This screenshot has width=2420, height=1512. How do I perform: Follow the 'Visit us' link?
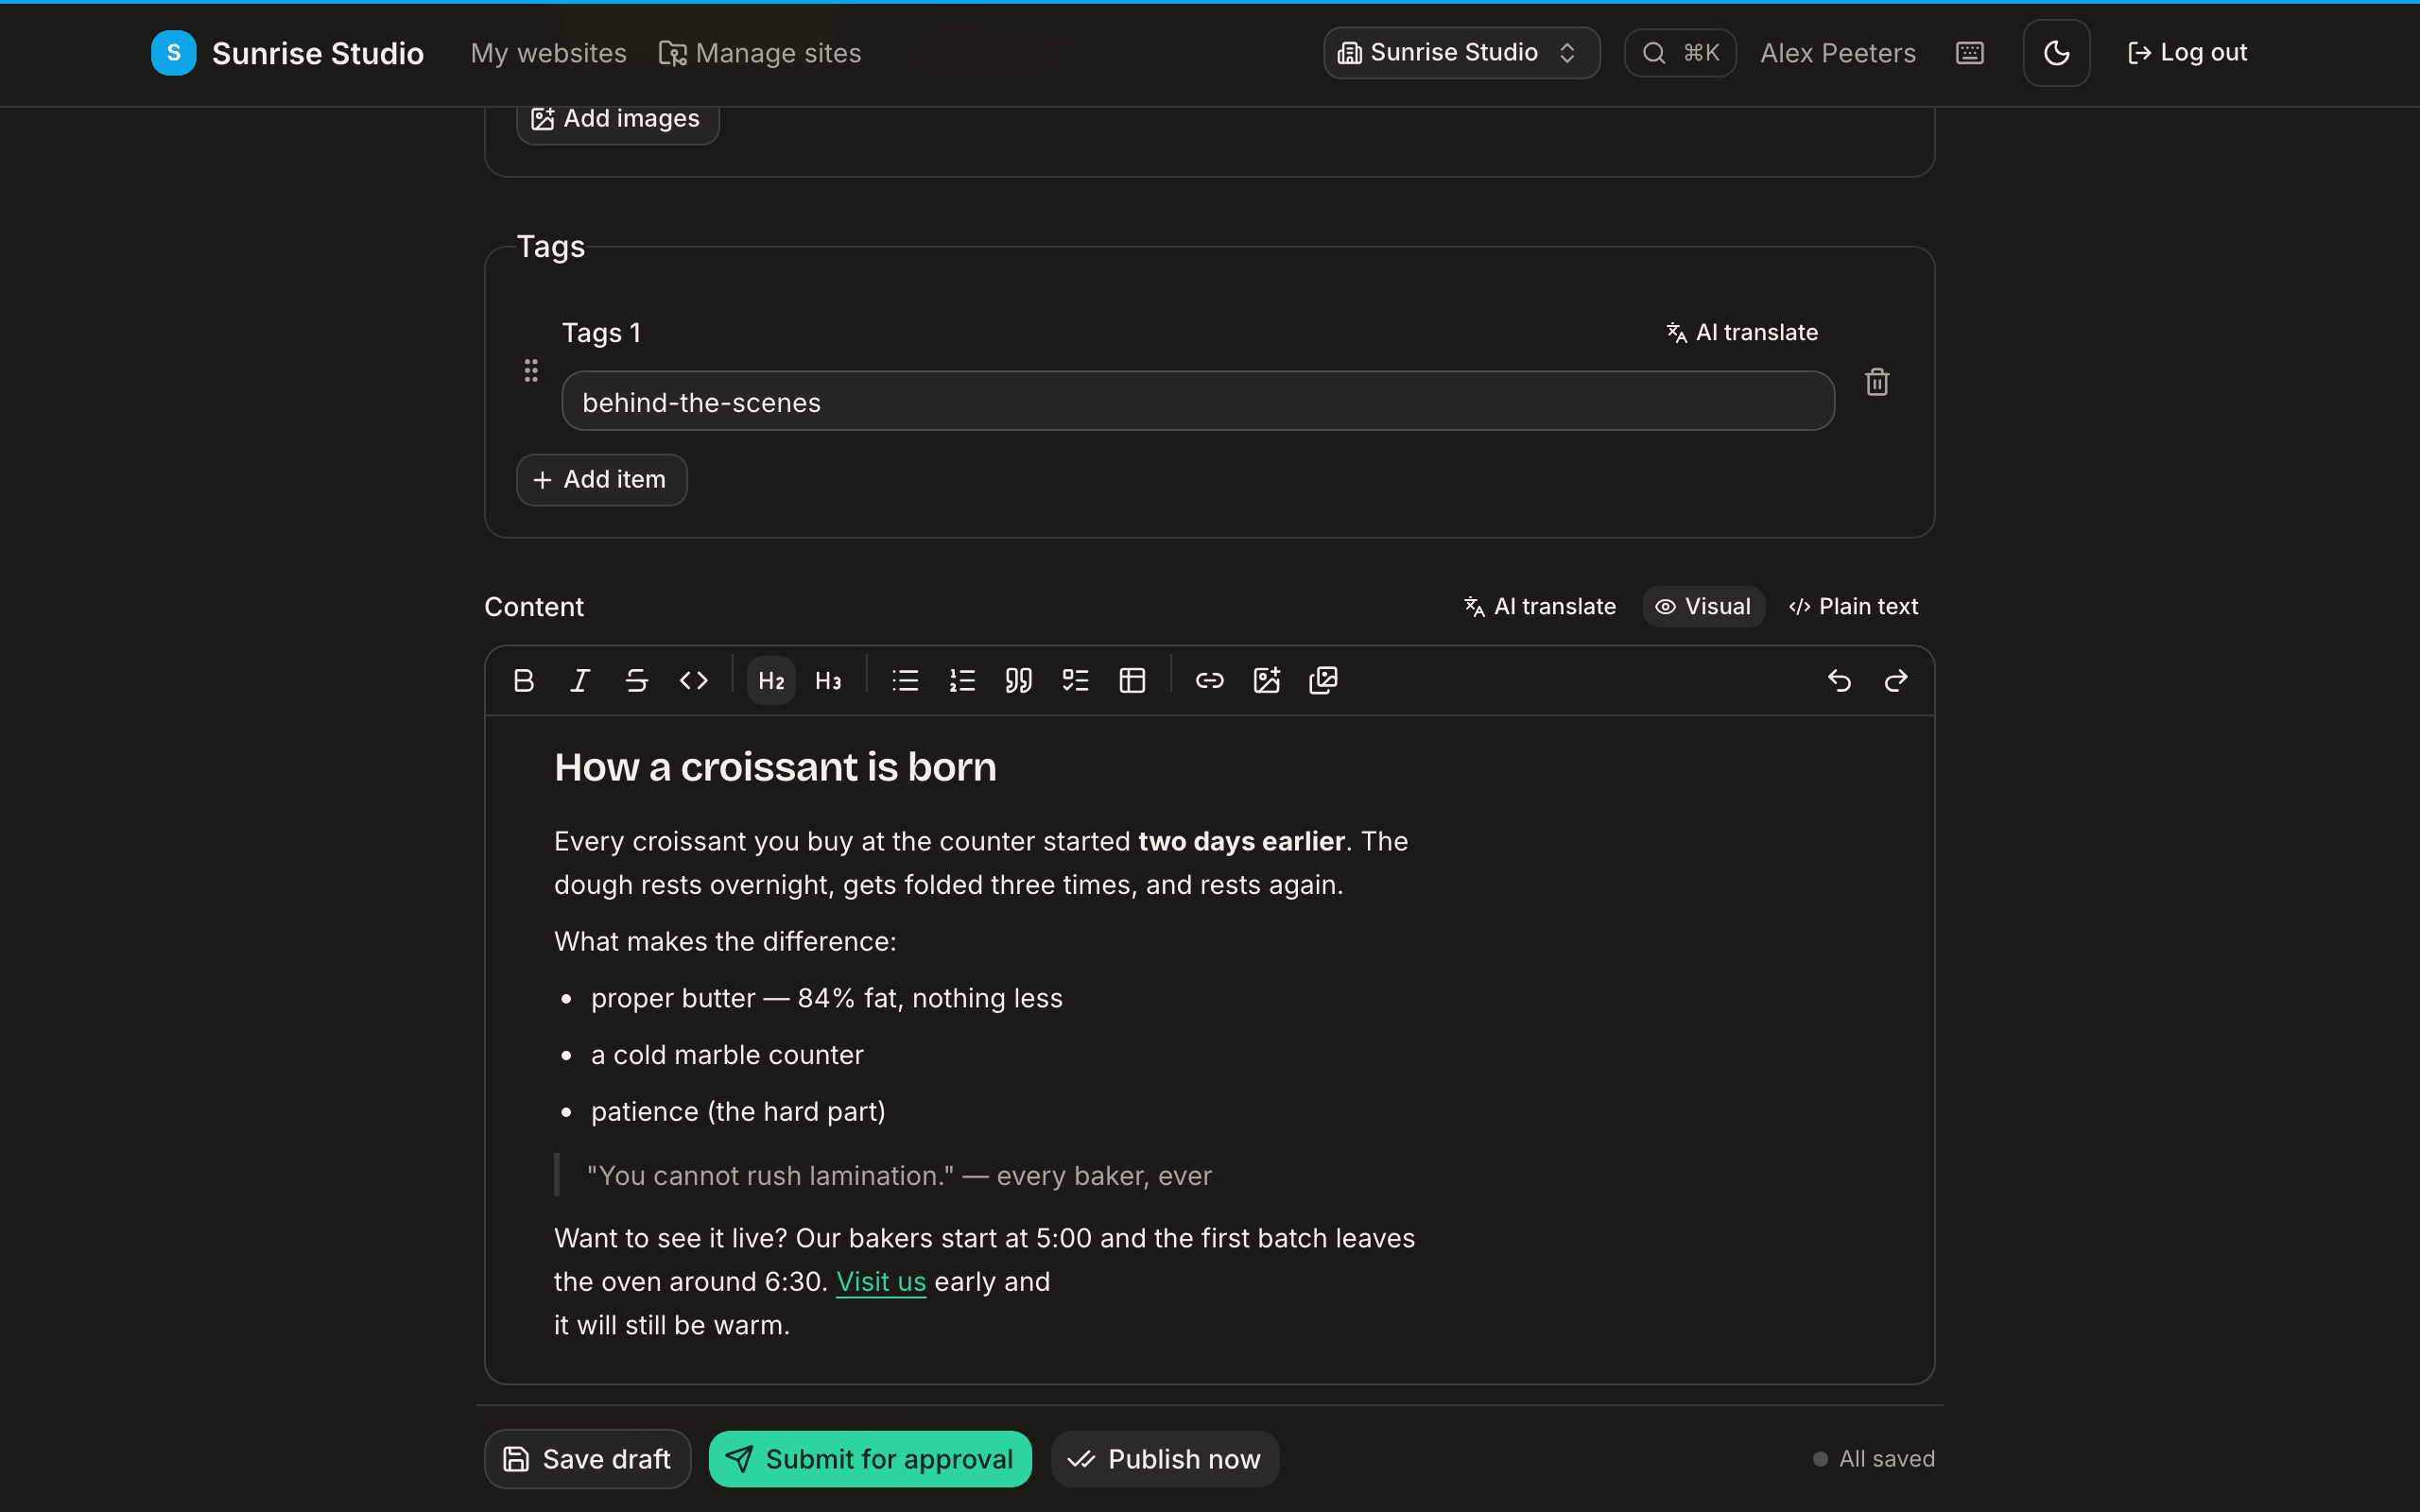[881, 1282]
